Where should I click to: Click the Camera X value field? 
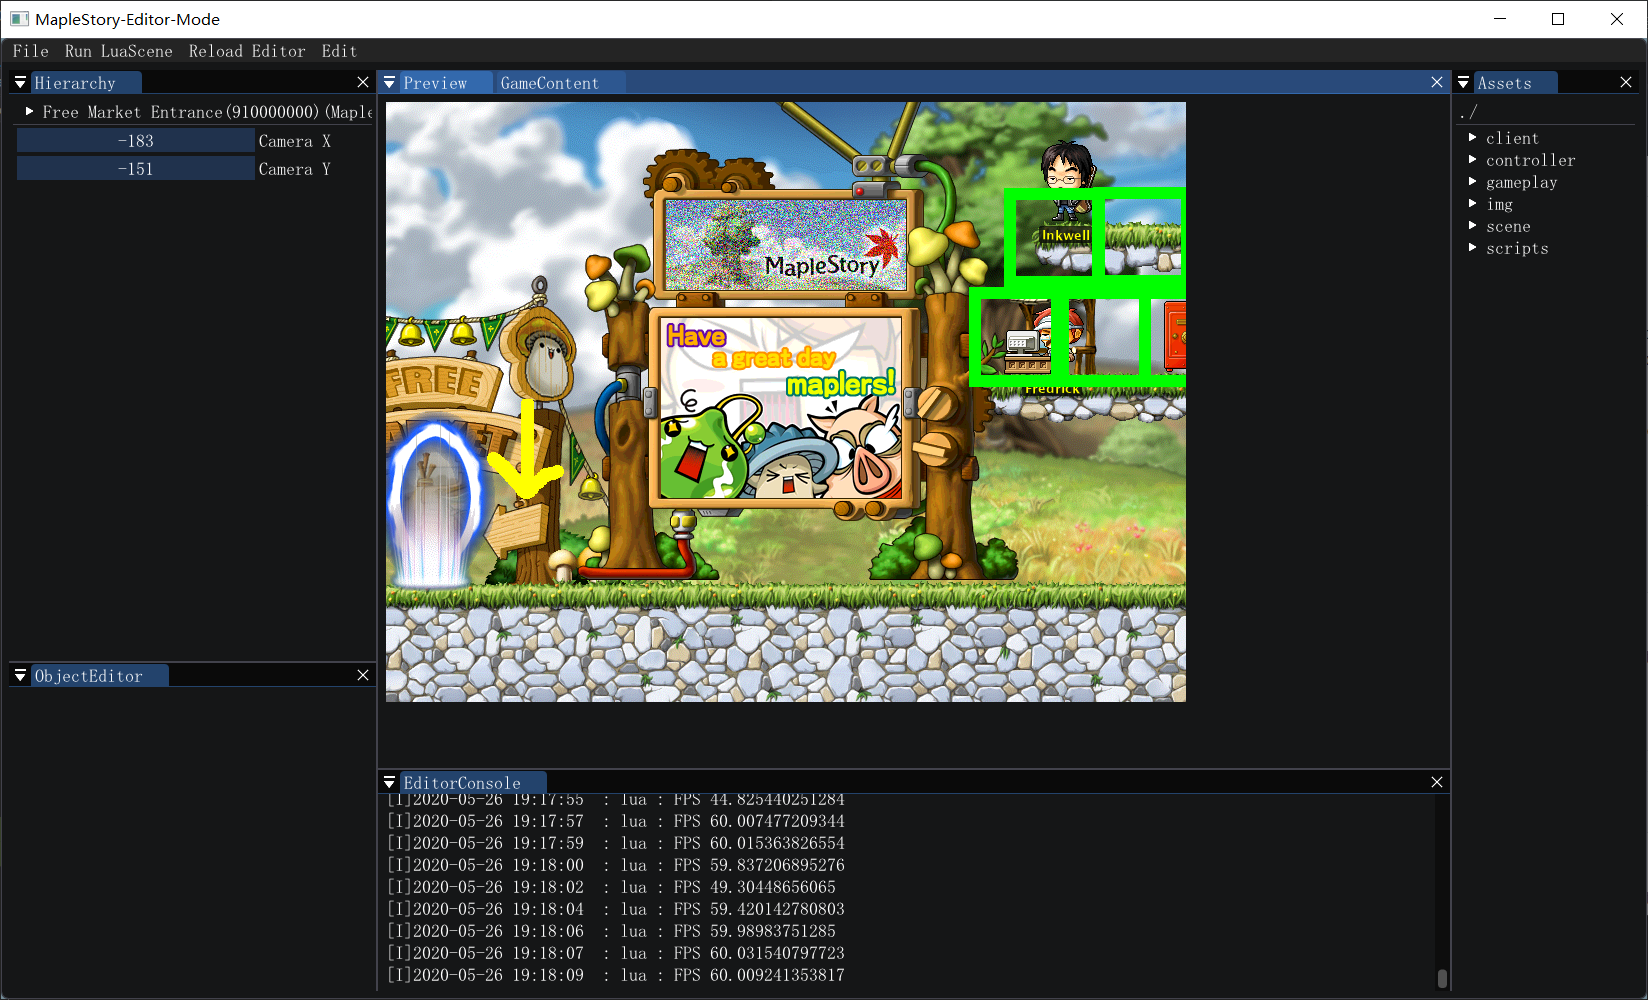[136, 141]
